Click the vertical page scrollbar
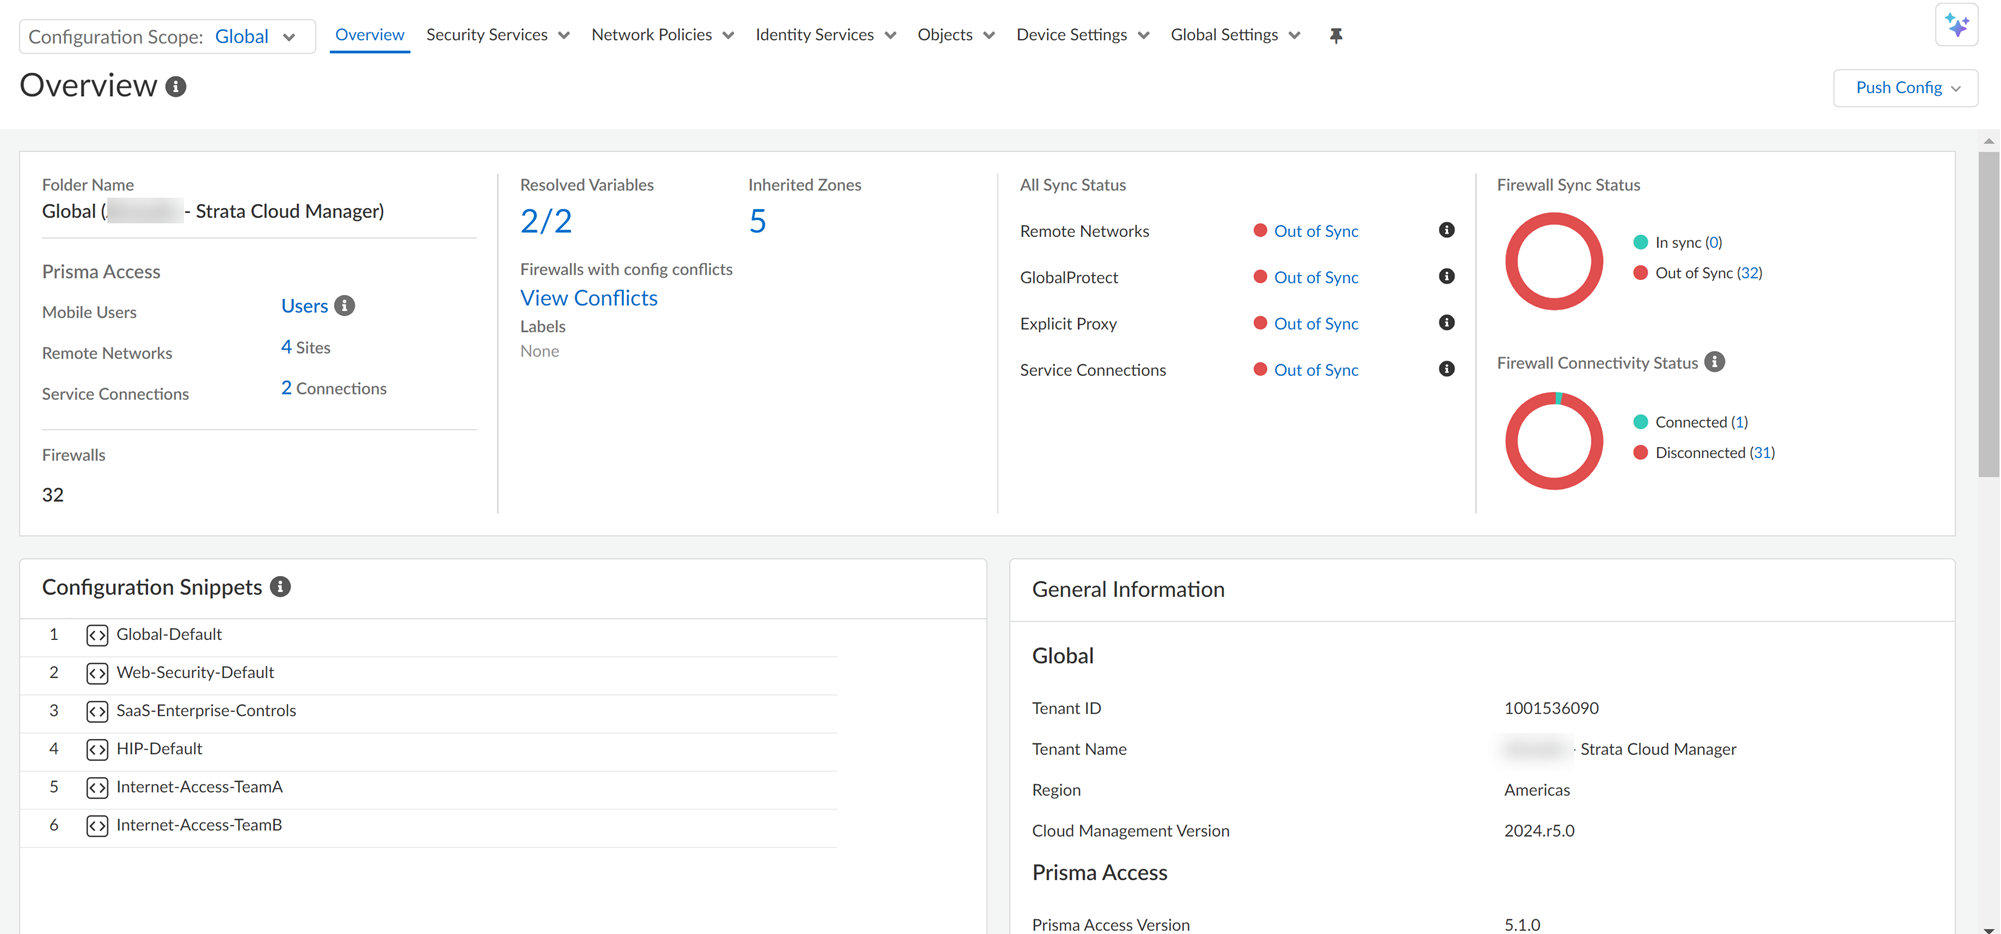The height and width of the screenshot is (934, 2001). pos(1988,312)
